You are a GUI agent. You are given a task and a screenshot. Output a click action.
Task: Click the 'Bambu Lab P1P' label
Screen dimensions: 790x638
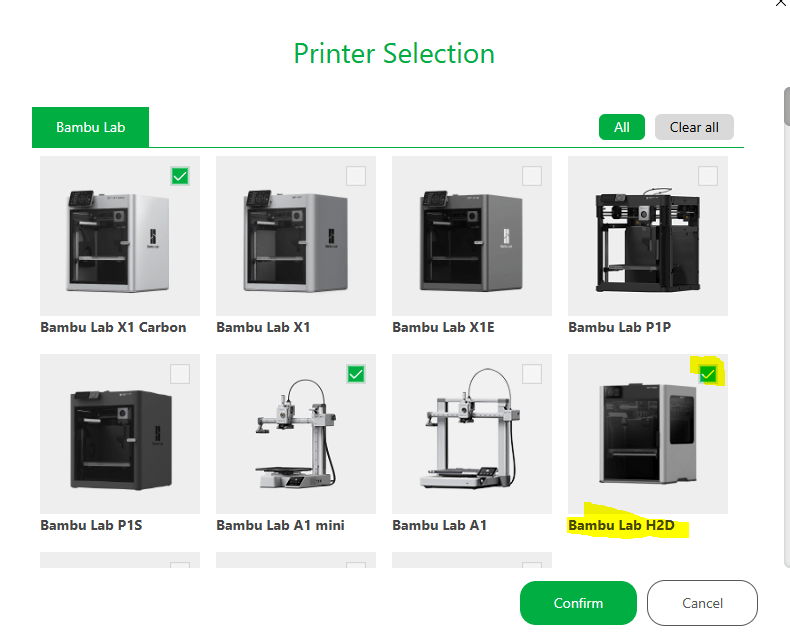620,328
